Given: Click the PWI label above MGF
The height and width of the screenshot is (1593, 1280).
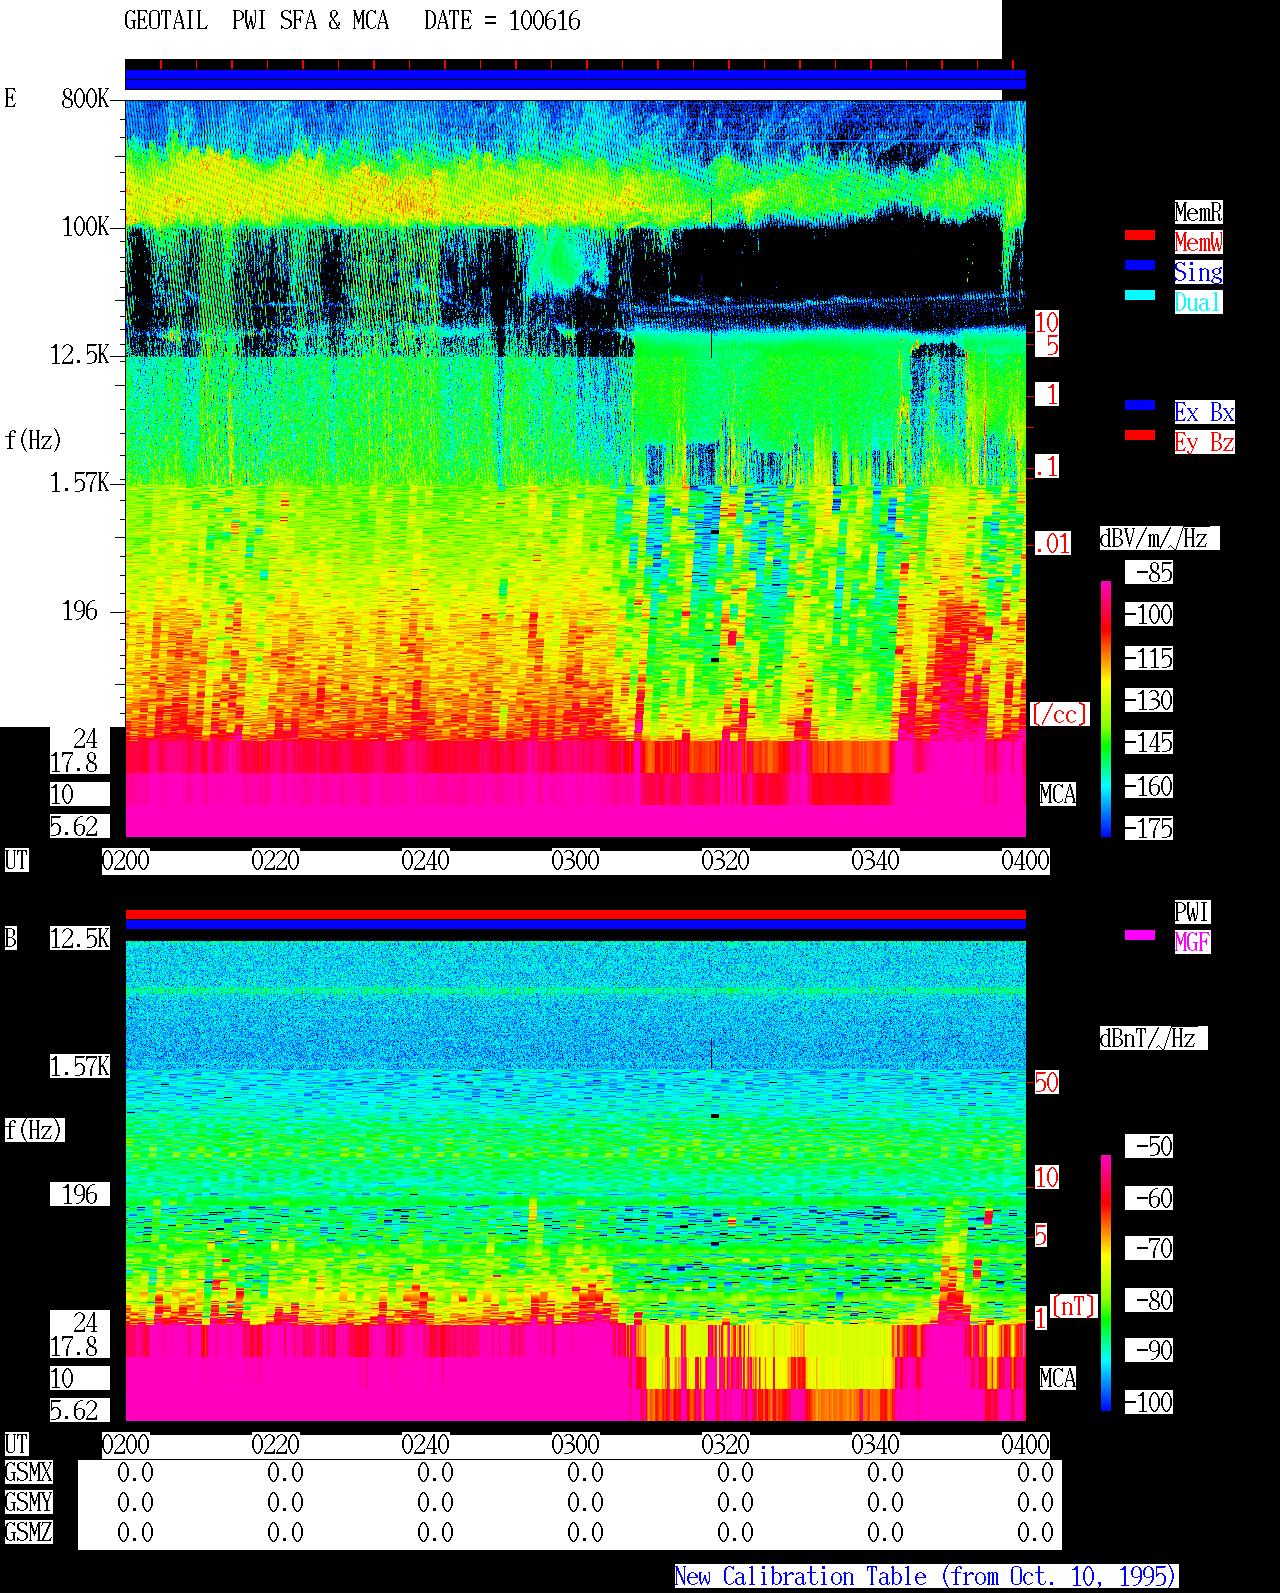Looking at the screenshot, I should tap(1192, 912).
